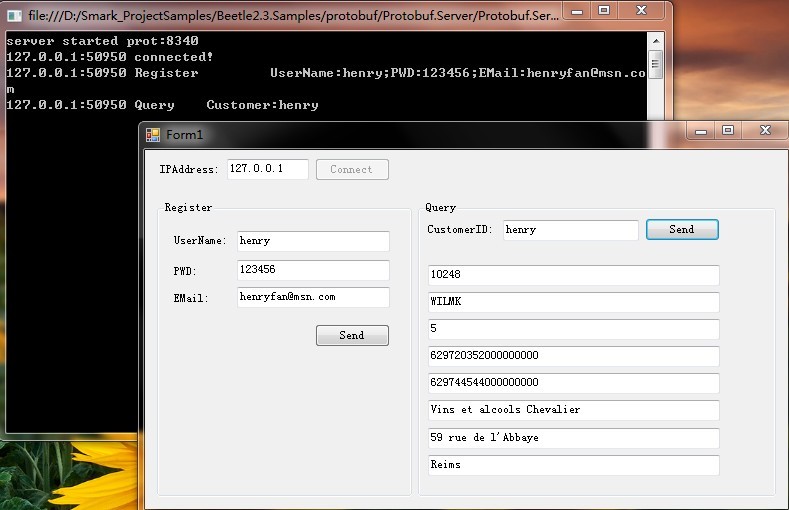Viewport: 789px width, 510px height.
Task: Click the UserName field containing henry
Action: [313, 241]
